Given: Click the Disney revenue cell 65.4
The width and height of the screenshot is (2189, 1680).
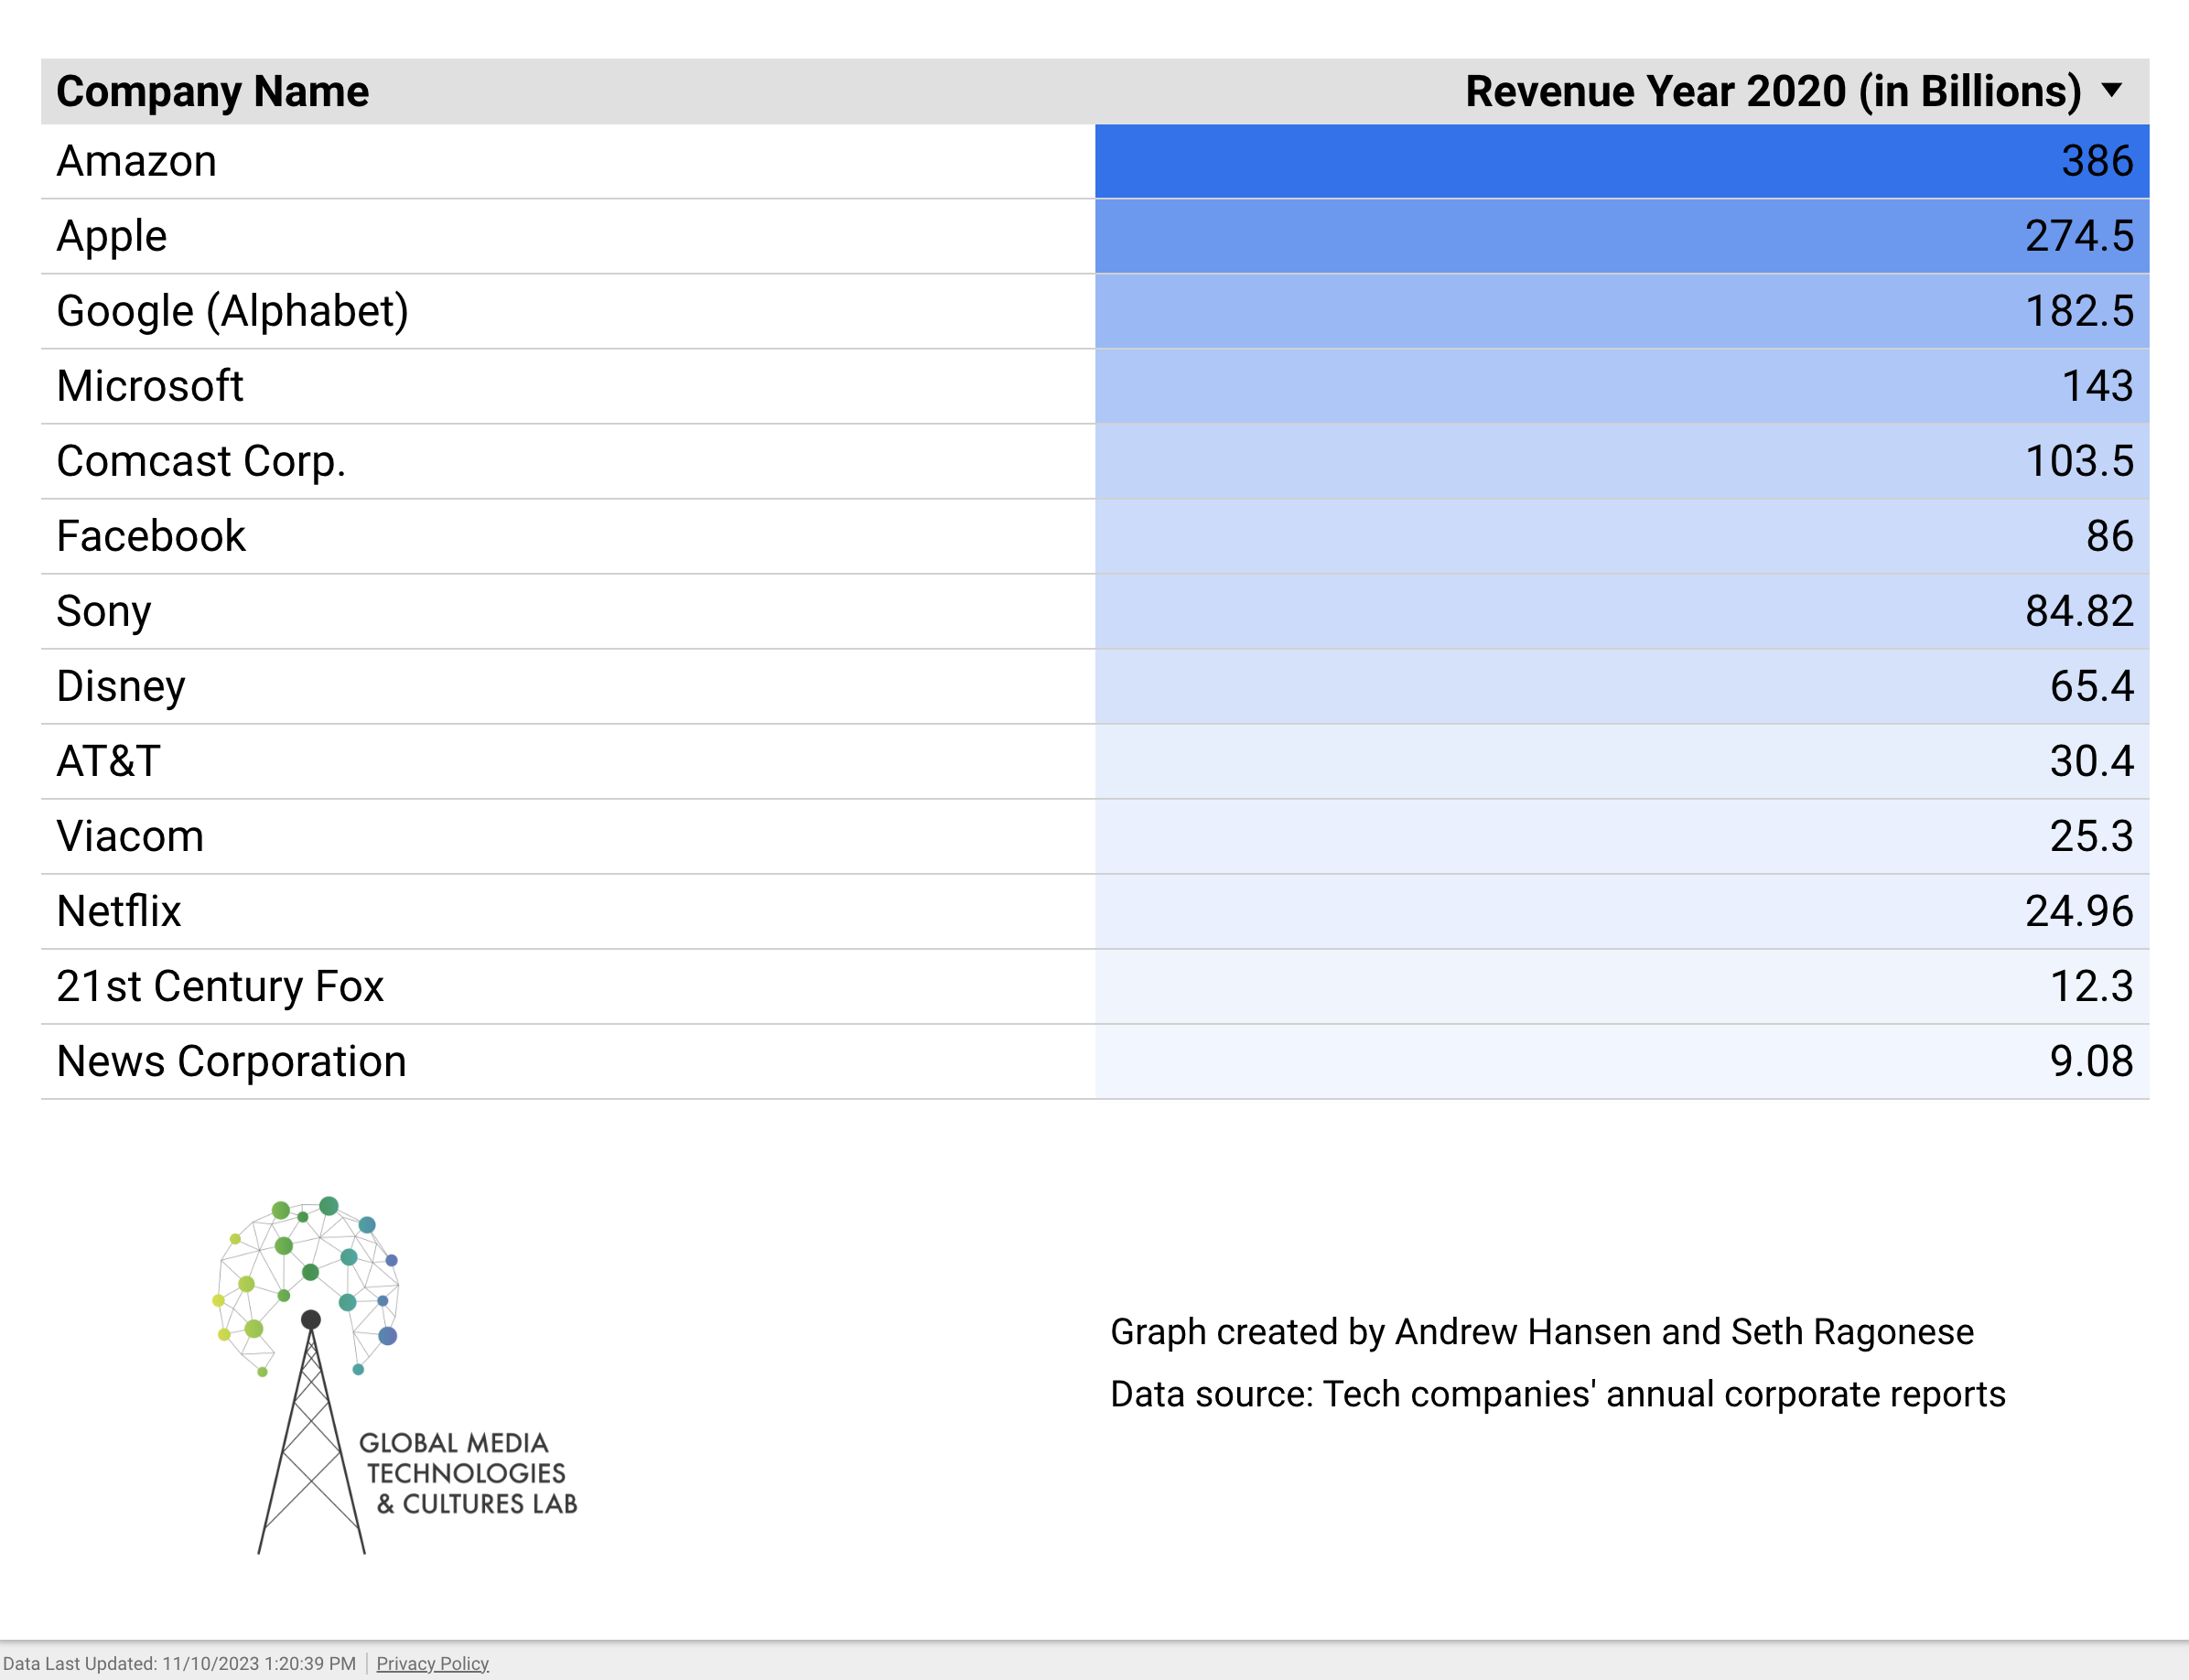Looking at the screenshot, I should [2090, 686].
